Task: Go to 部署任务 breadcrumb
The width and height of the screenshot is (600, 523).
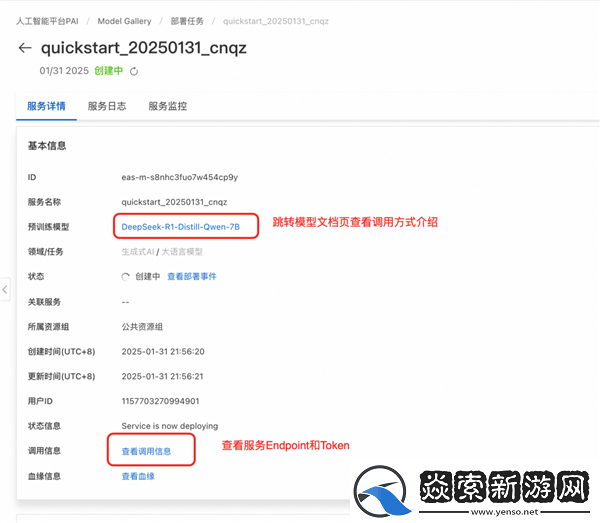Action: click(187, 21)
